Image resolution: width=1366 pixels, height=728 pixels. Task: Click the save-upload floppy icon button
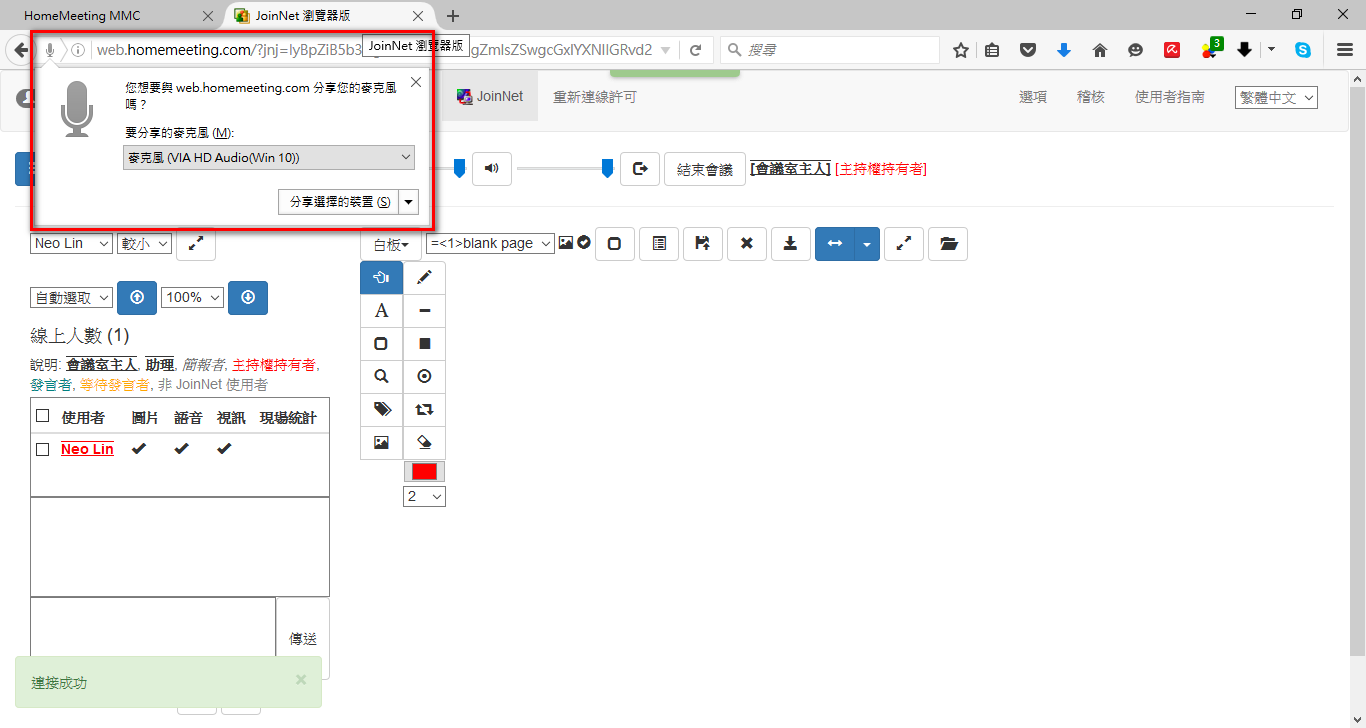(703, 243)
